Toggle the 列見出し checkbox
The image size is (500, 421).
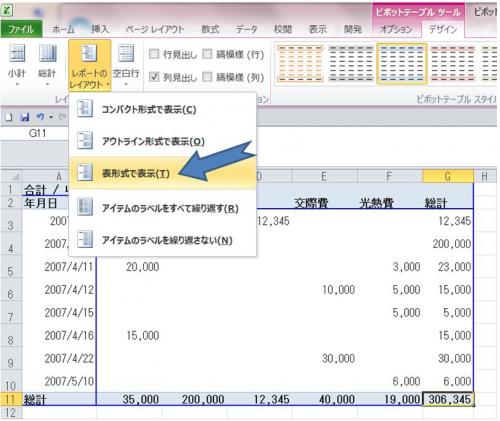[x=154, y=77]
